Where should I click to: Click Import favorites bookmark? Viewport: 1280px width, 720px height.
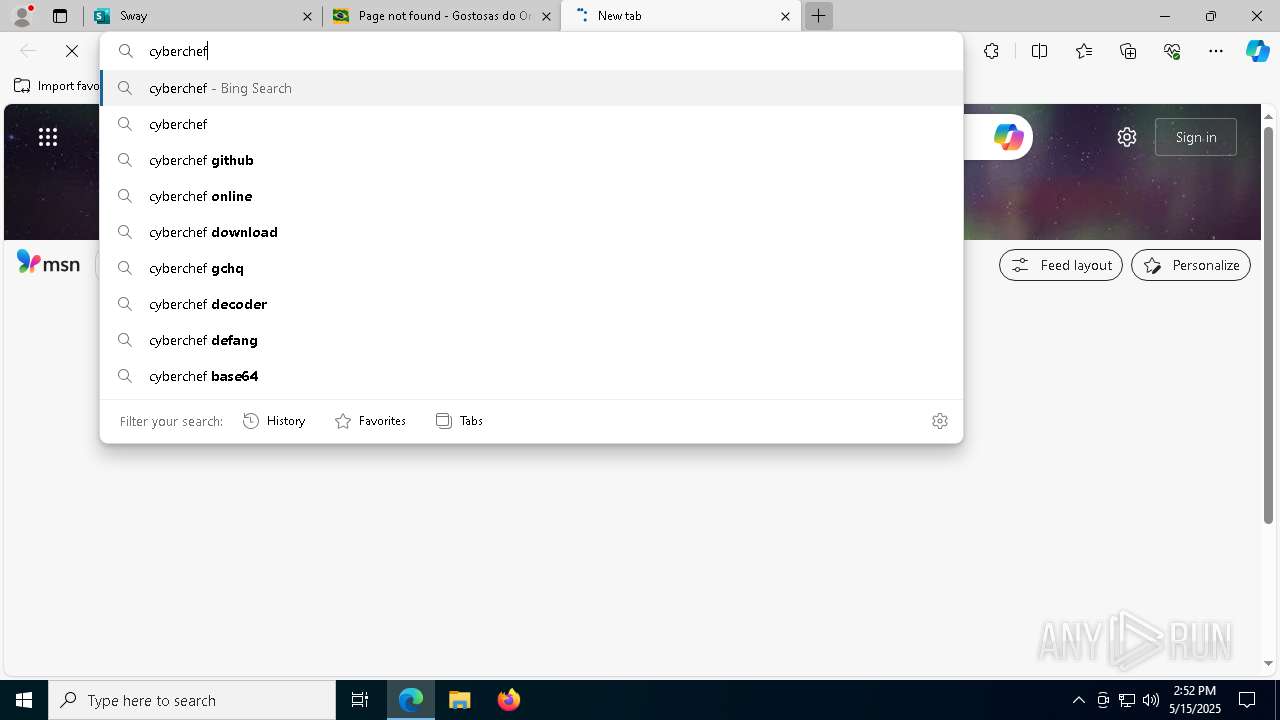pos(57,86)
